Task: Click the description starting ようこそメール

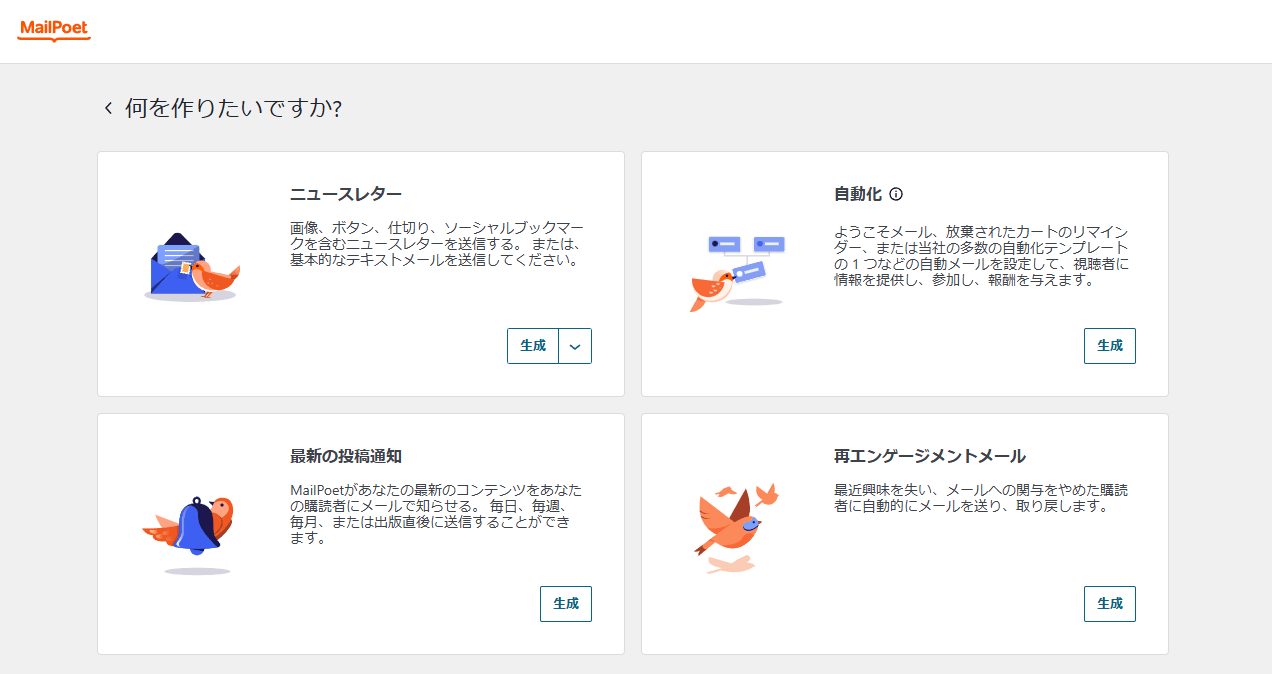Action: [x=982, y=256]
